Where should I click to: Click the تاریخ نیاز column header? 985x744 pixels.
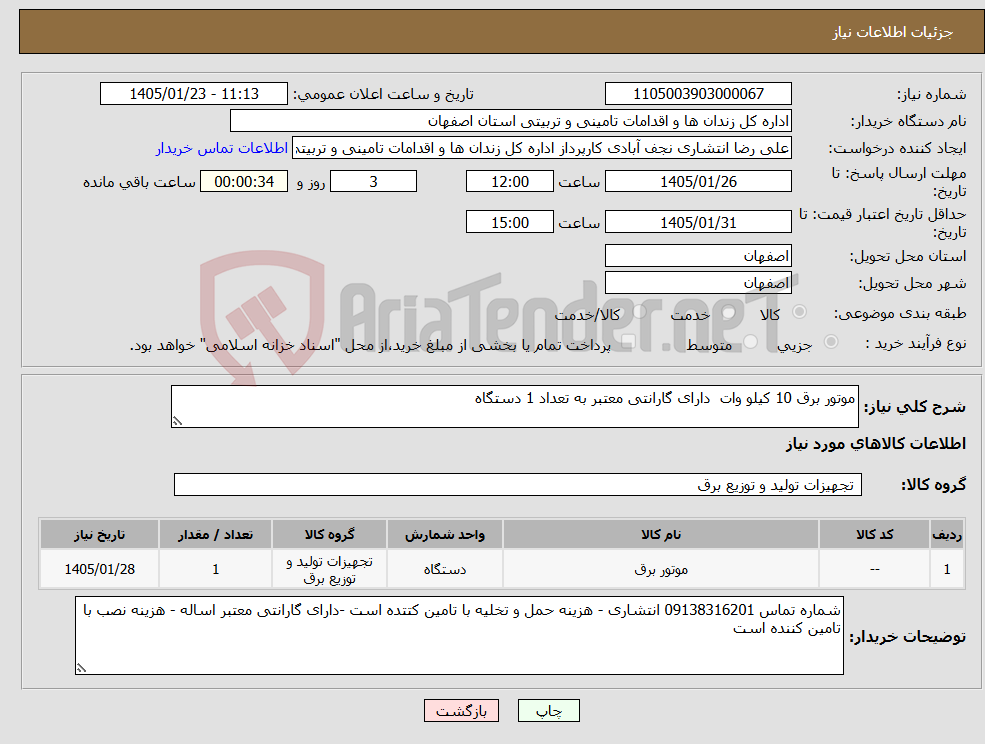[x=99, y=534]
